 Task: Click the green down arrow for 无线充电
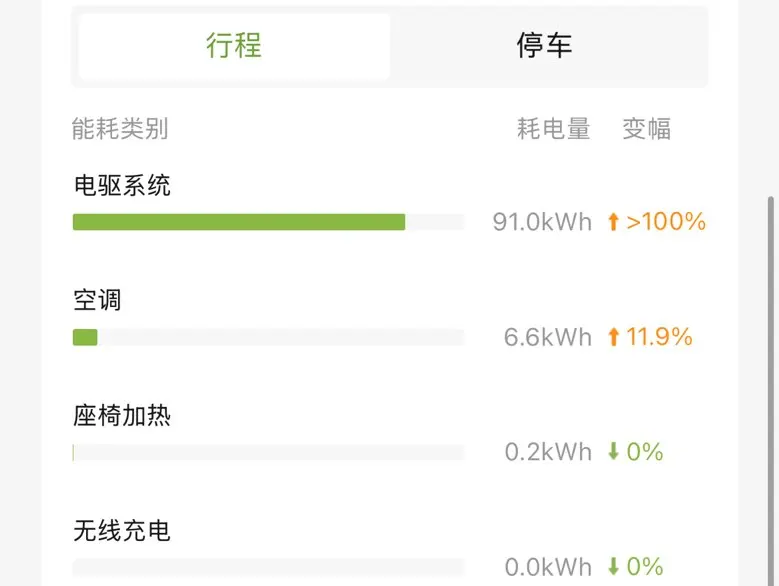(614, 567)
